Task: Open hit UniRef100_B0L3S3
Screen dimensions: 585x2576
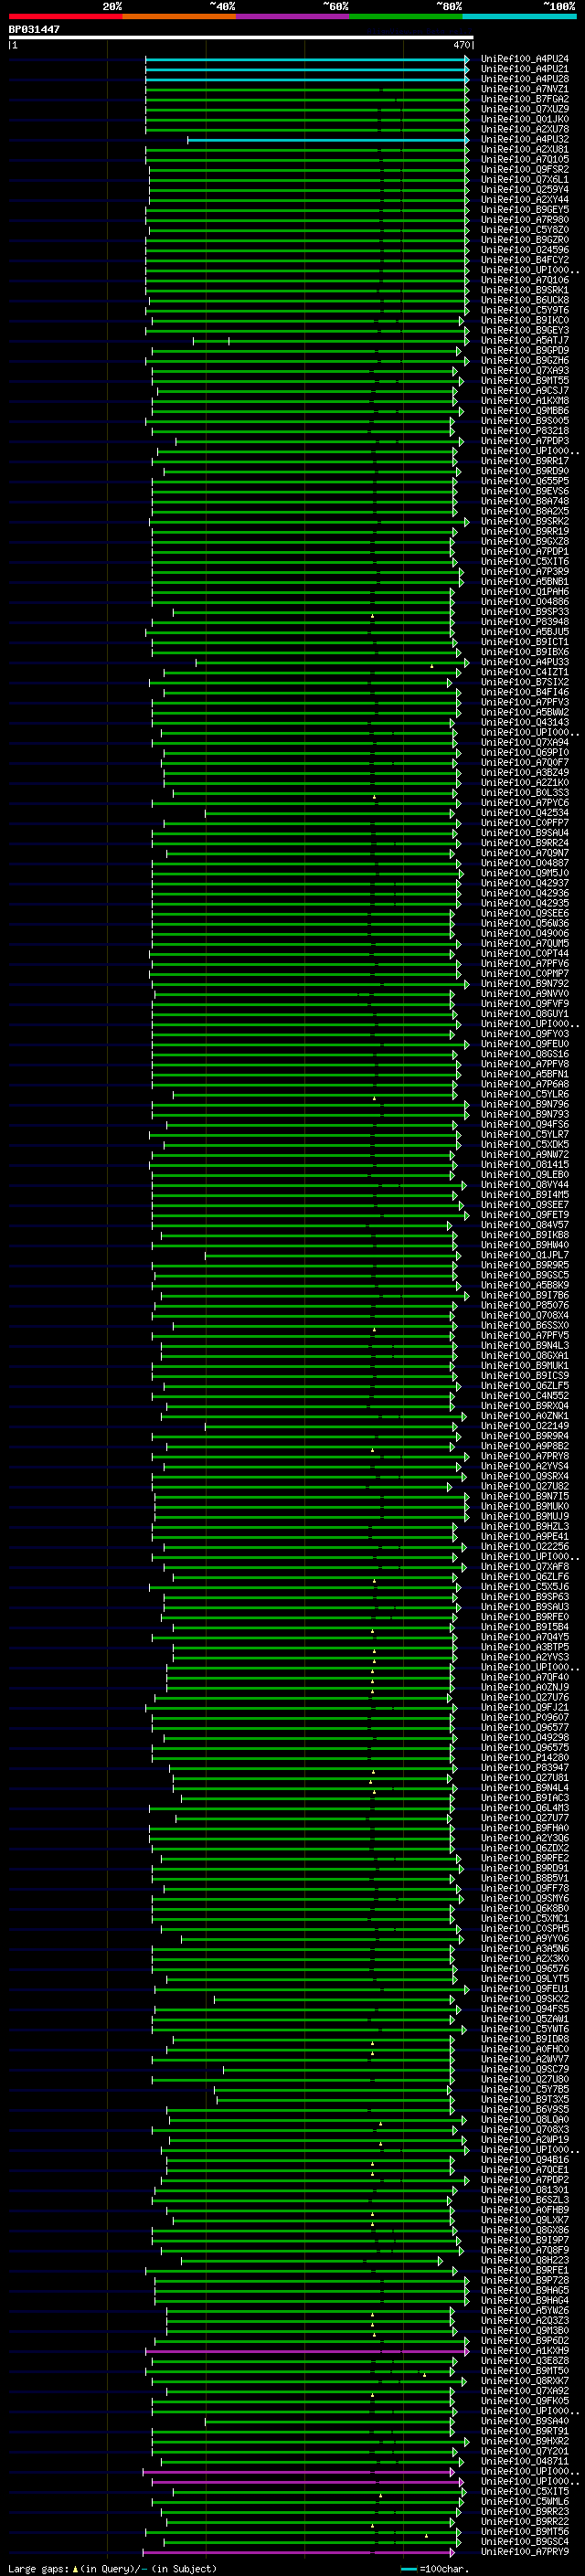Action: pos(524,793)
